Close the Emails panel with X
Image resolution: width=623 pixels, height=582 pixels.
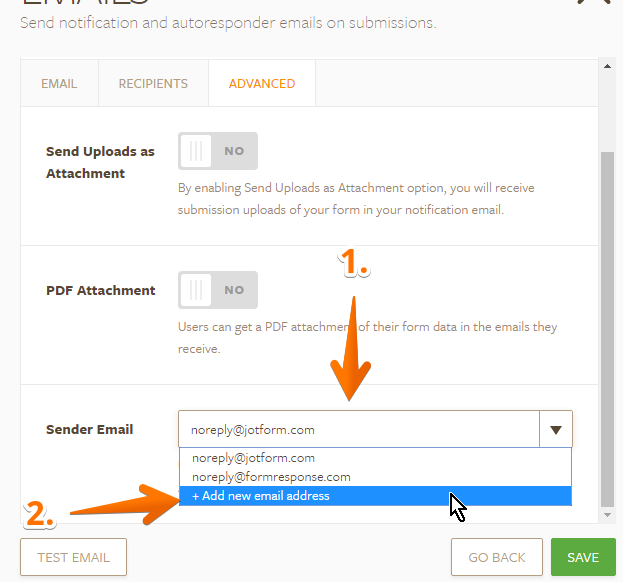click(x=594, y=3)
